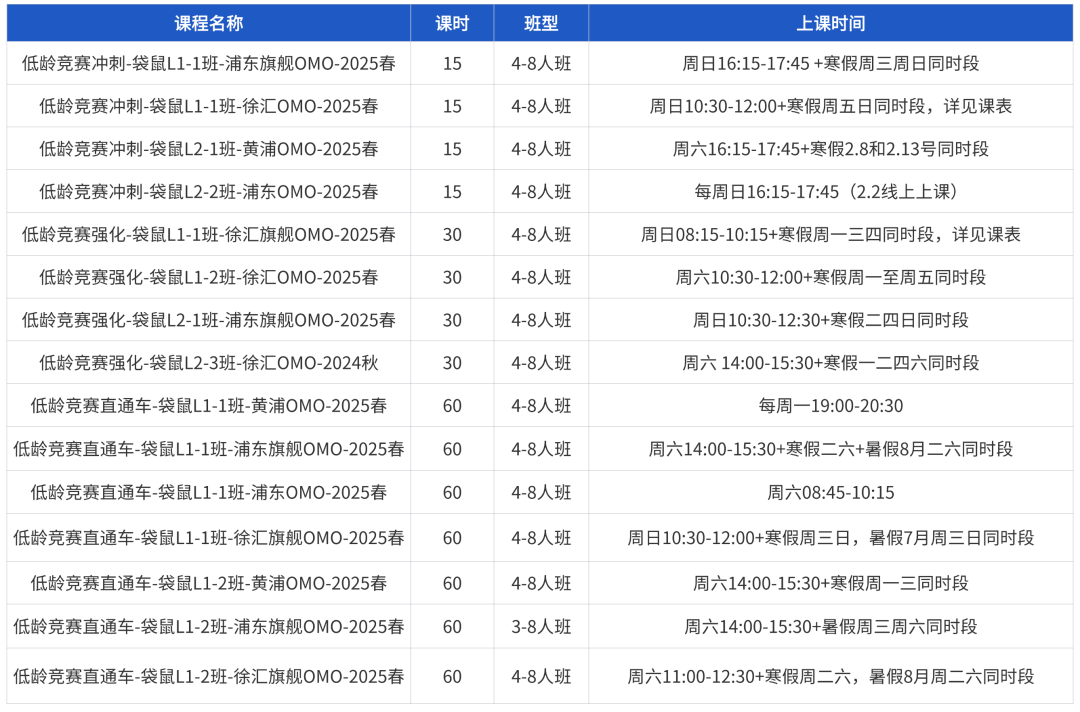Click 4-8人班 in 周六08:45-10:15 row
Image resolution: width=1080 pixels, height=712 pixels.
click(x=541, y=492)
